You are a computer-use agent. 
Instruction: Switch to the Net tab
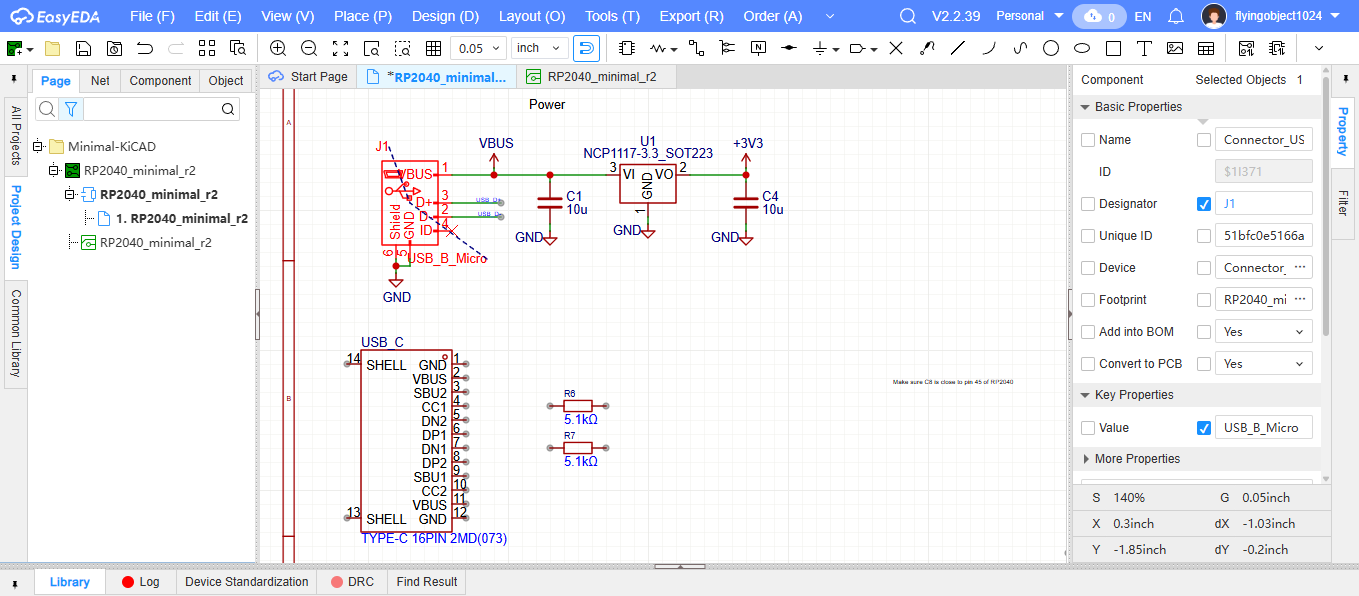100,81
